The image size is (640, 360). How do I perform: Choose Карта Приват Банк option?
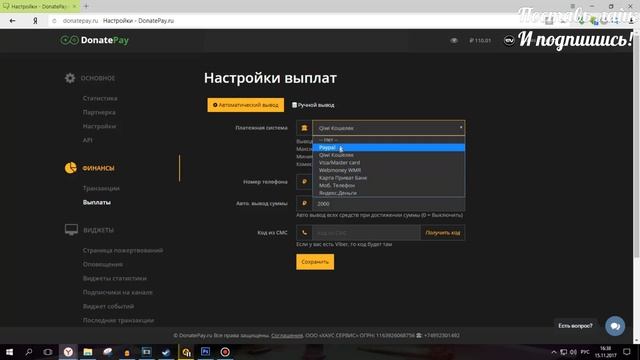389,178
